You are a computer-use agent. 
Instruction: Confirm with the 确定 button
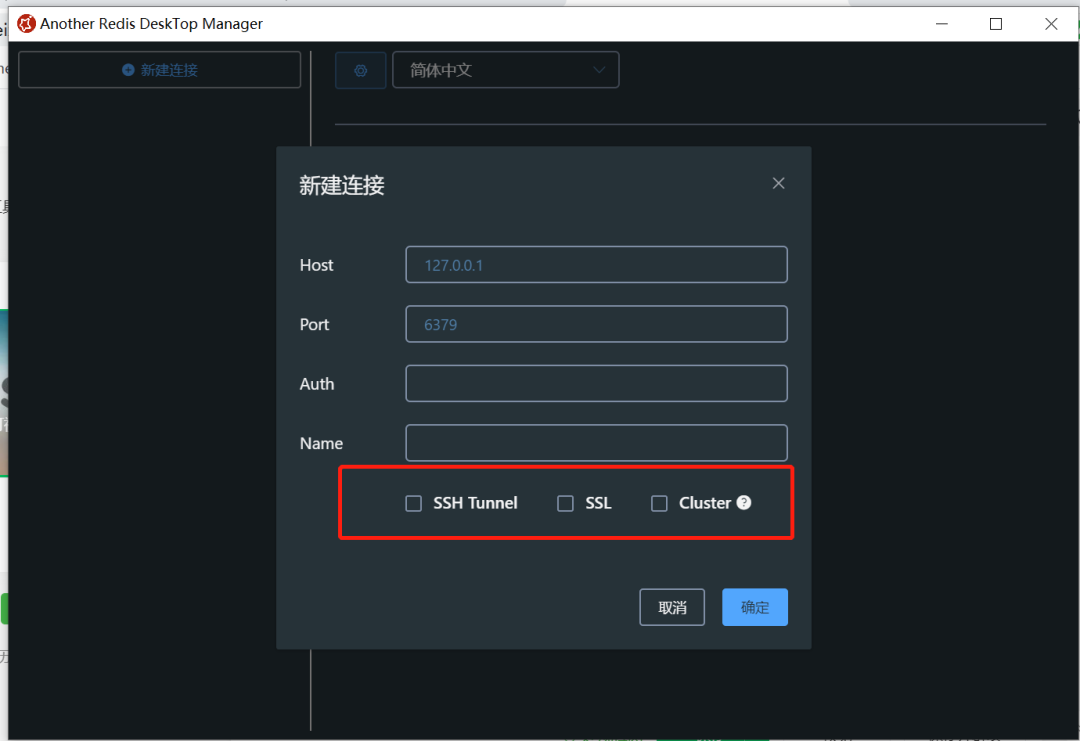tap(754, 607)
